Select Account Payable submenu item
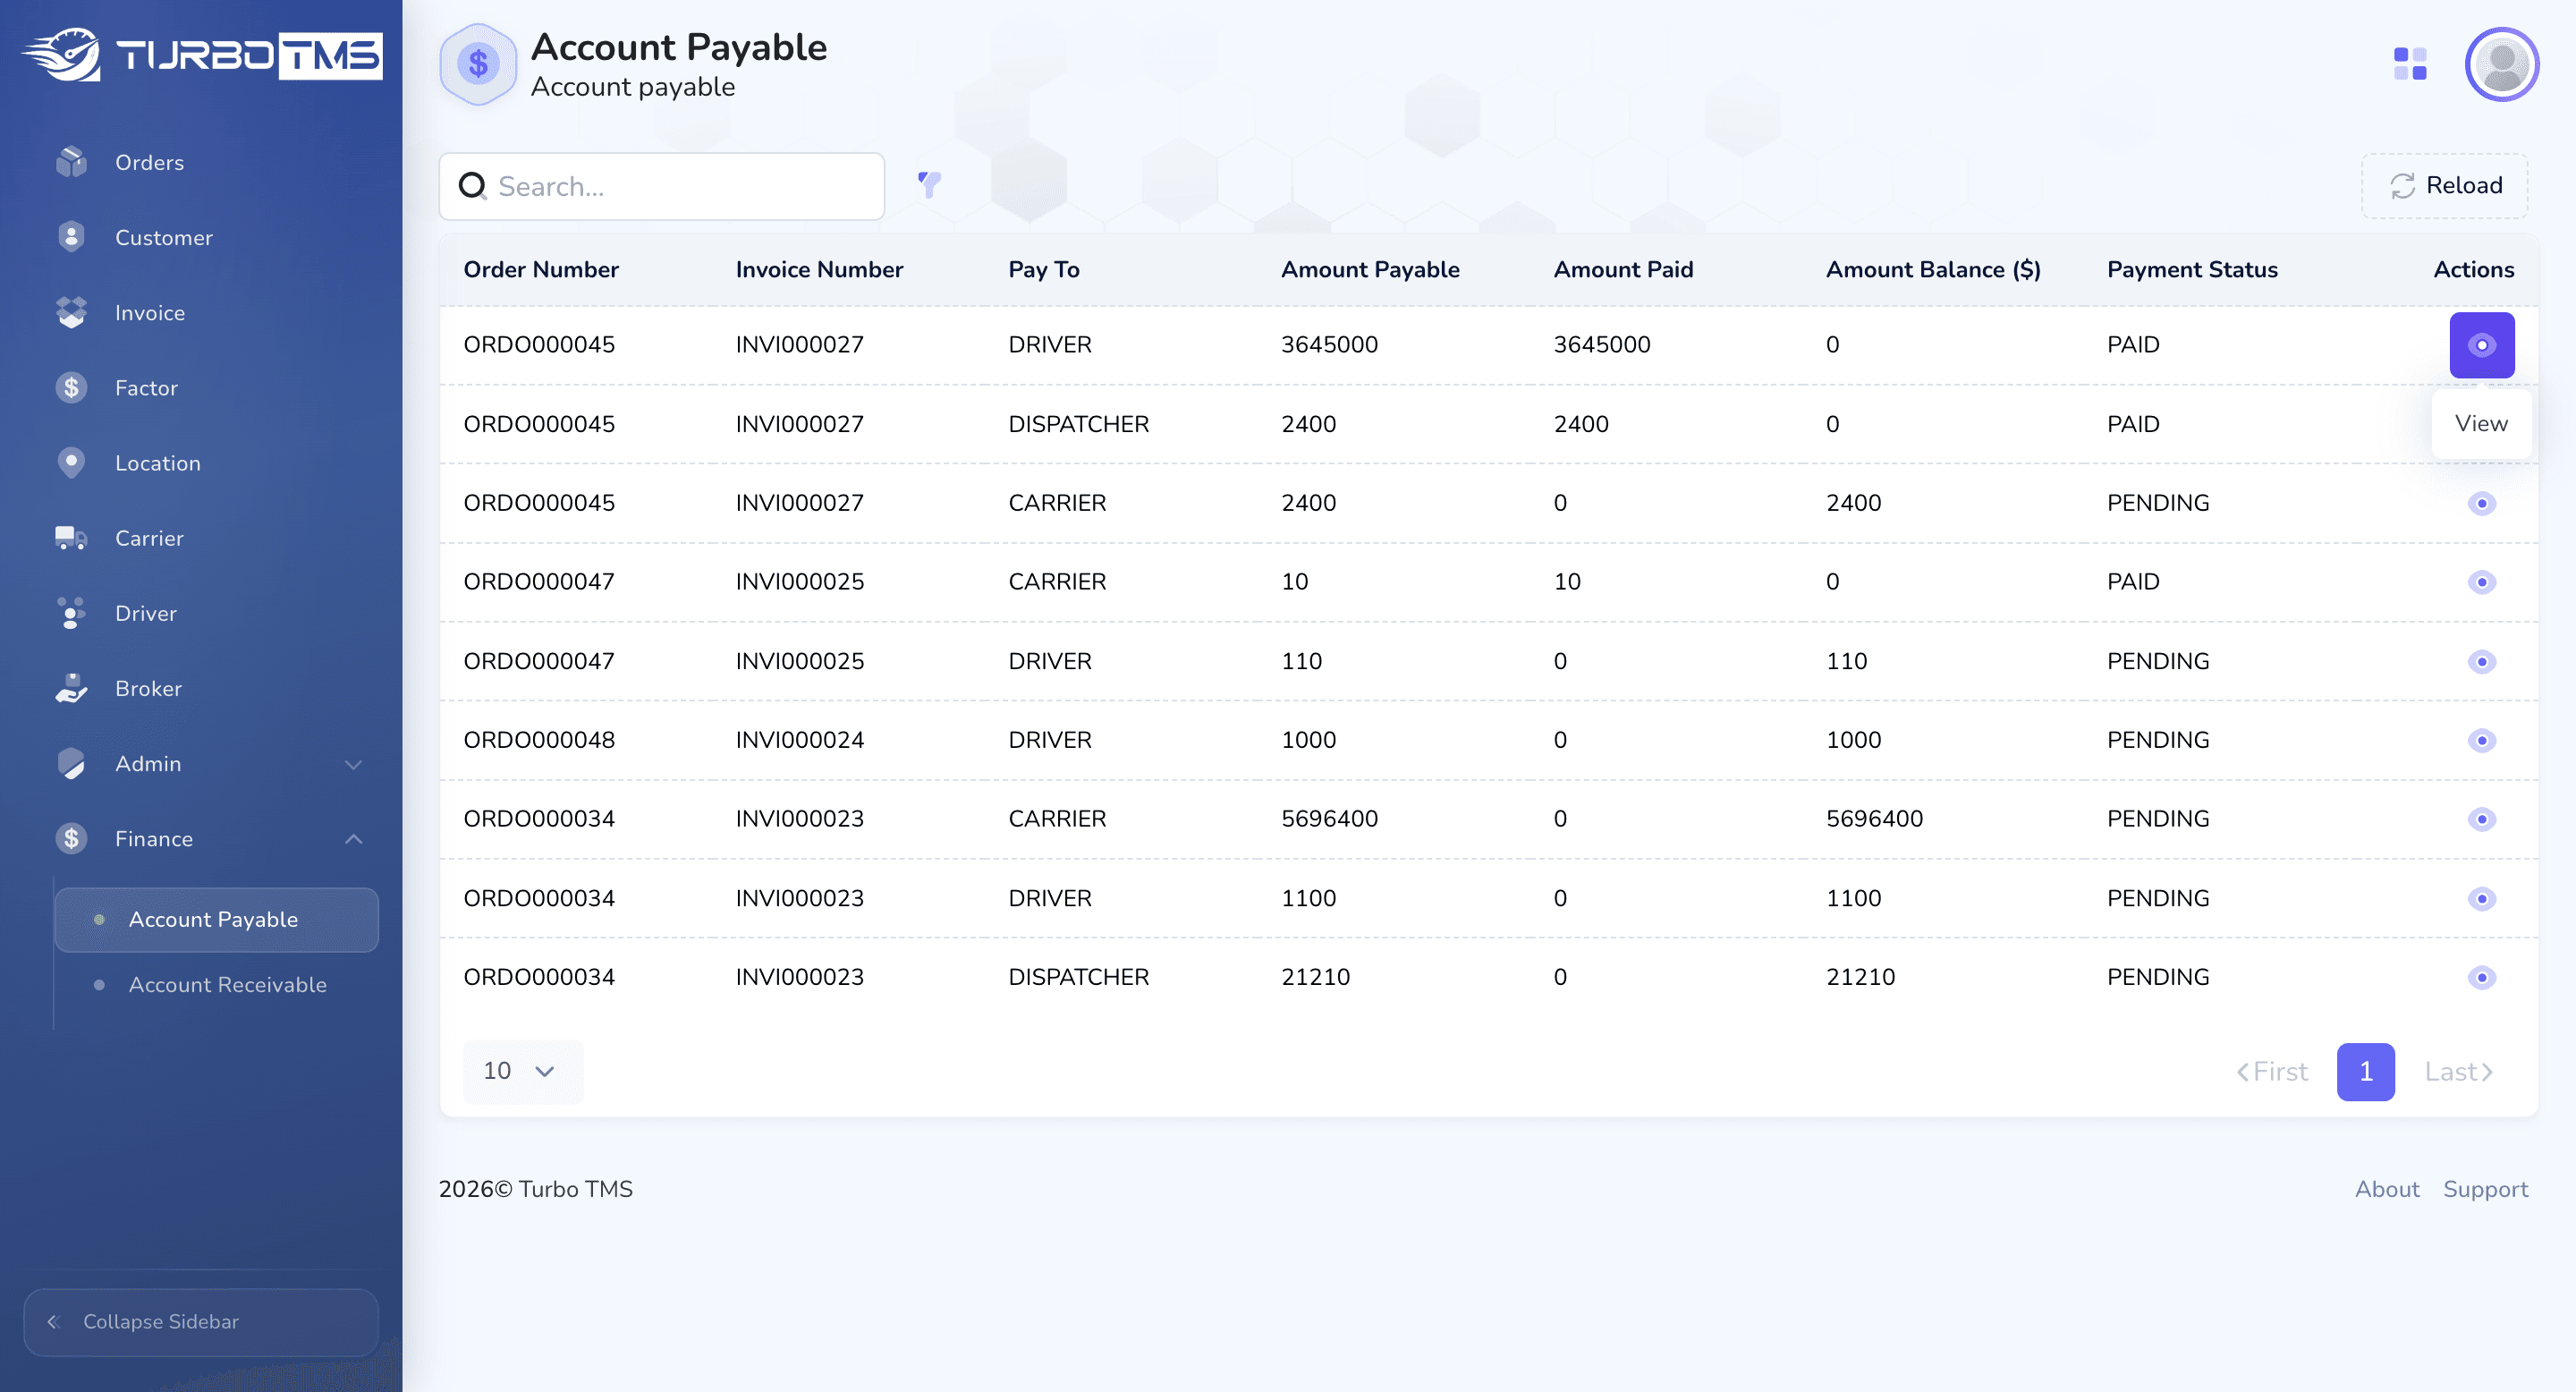 [x=216, y=920]
